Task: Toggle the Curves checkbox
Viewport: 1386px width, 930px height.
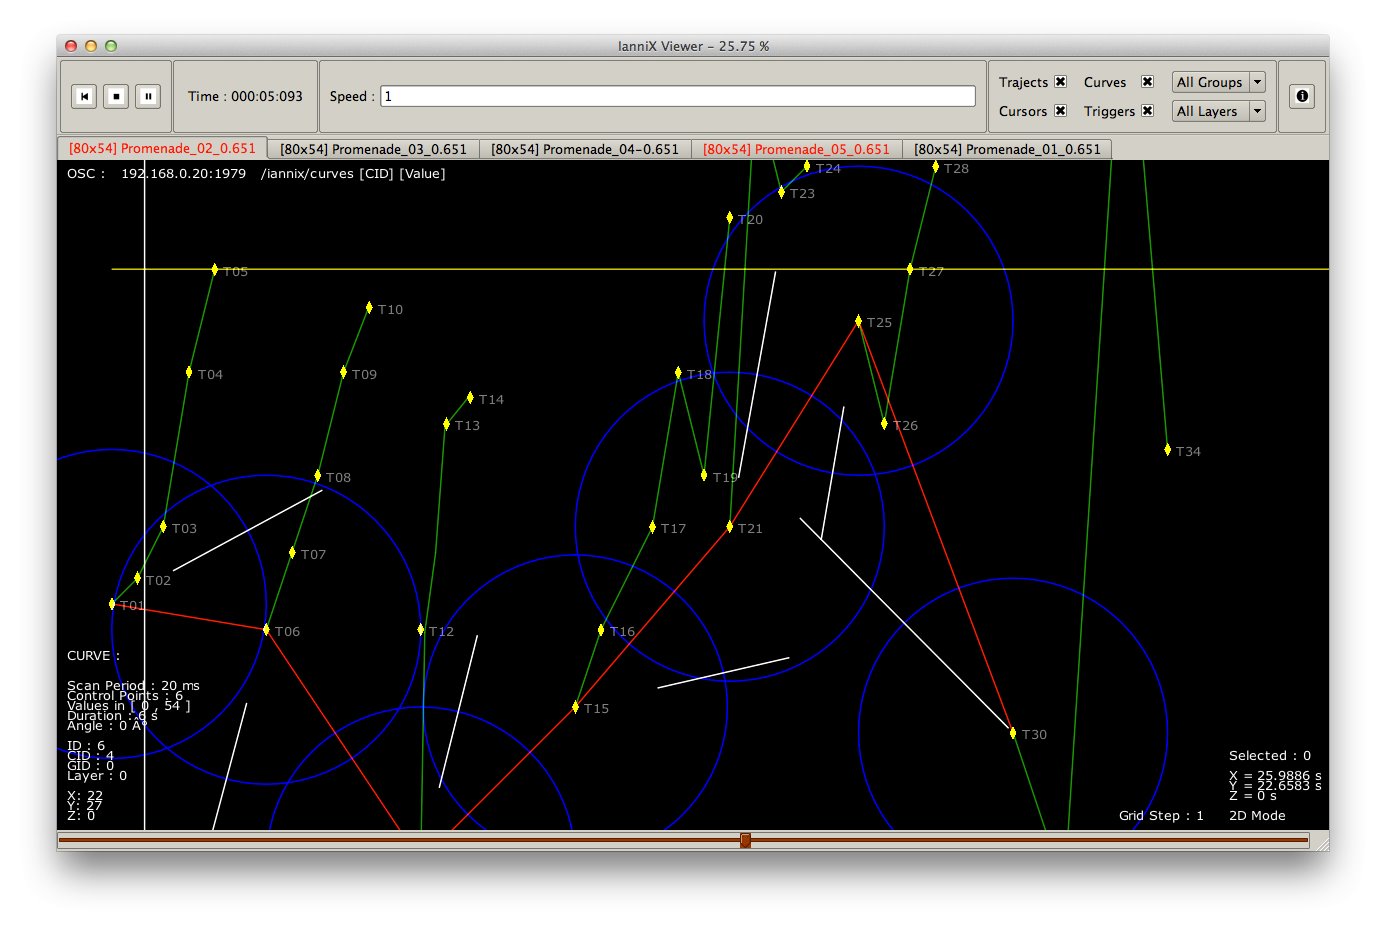Action: coord(1148,82)
